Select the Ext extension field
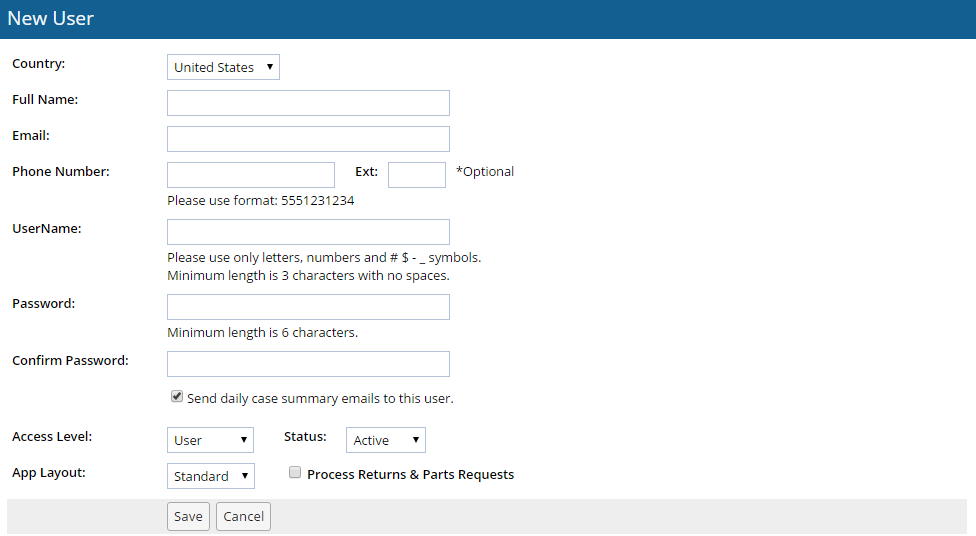 click(x=416, y=175)
